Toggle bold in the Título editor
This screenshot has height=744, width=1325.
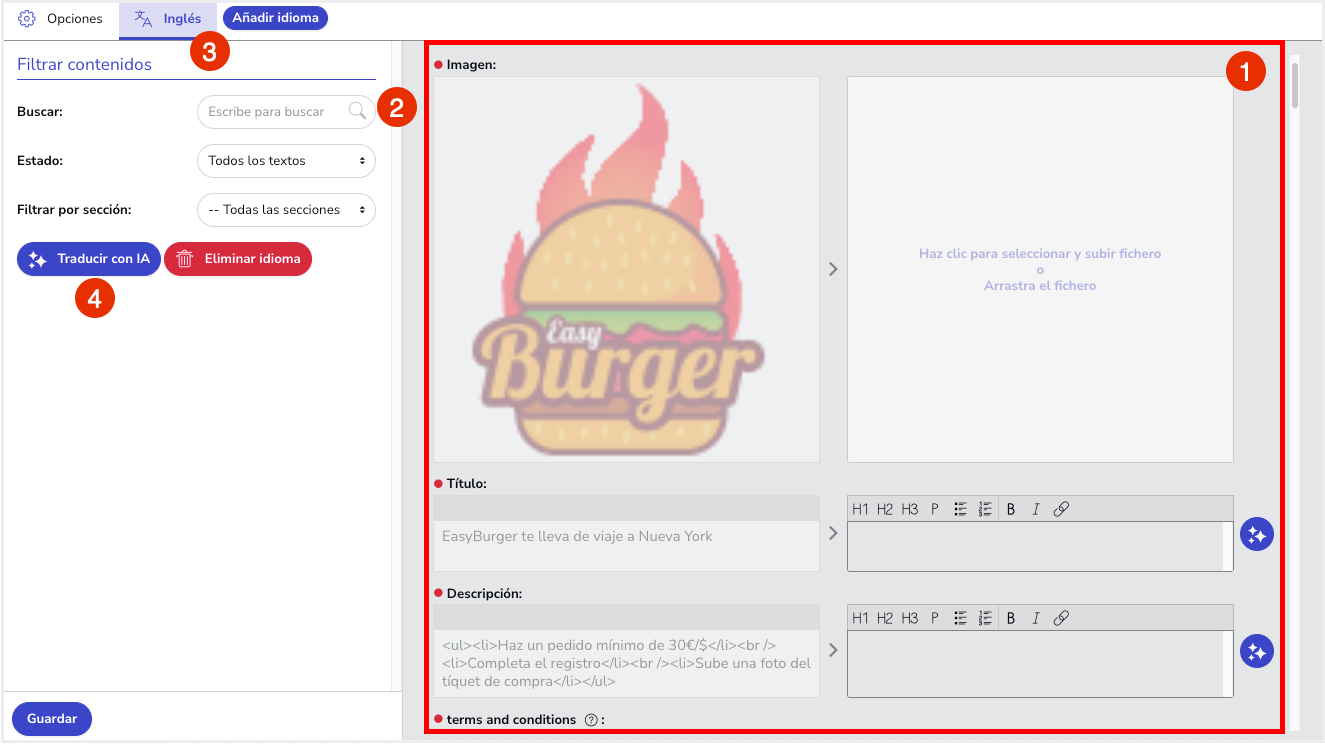tap(1011, 509)
